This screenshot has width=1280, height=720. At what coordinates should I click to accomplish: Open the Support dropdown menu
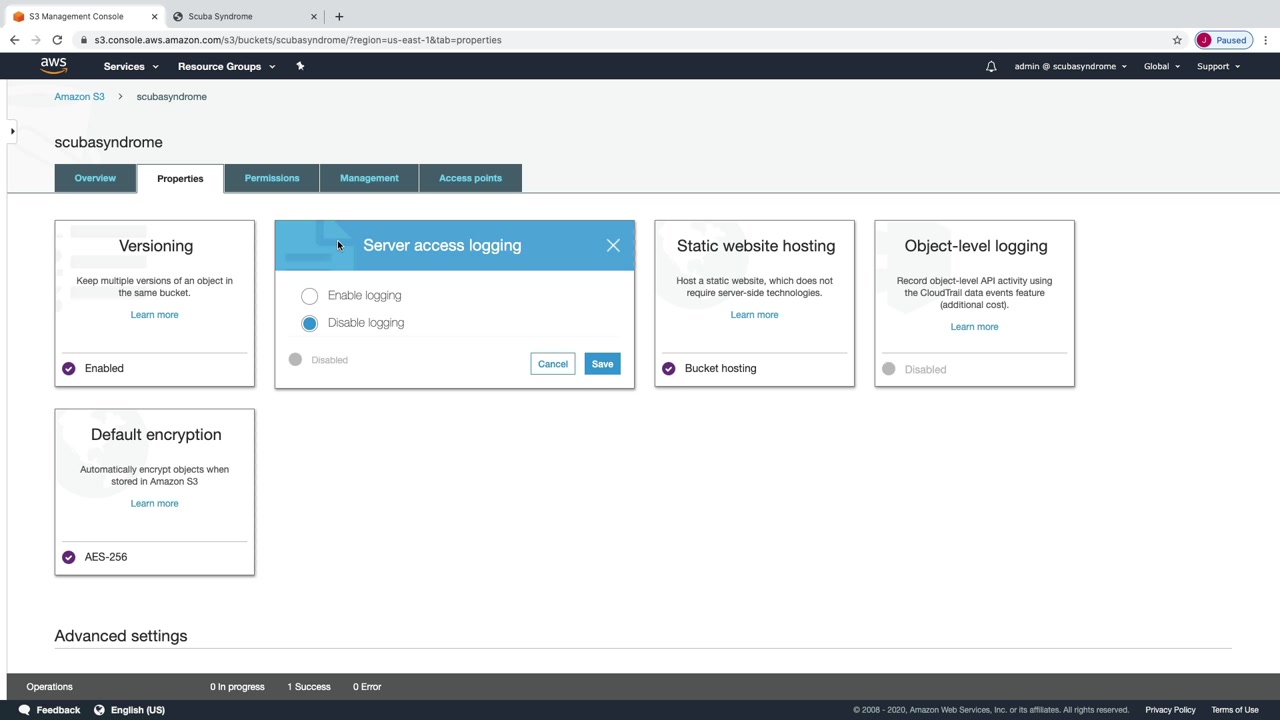1218,66
